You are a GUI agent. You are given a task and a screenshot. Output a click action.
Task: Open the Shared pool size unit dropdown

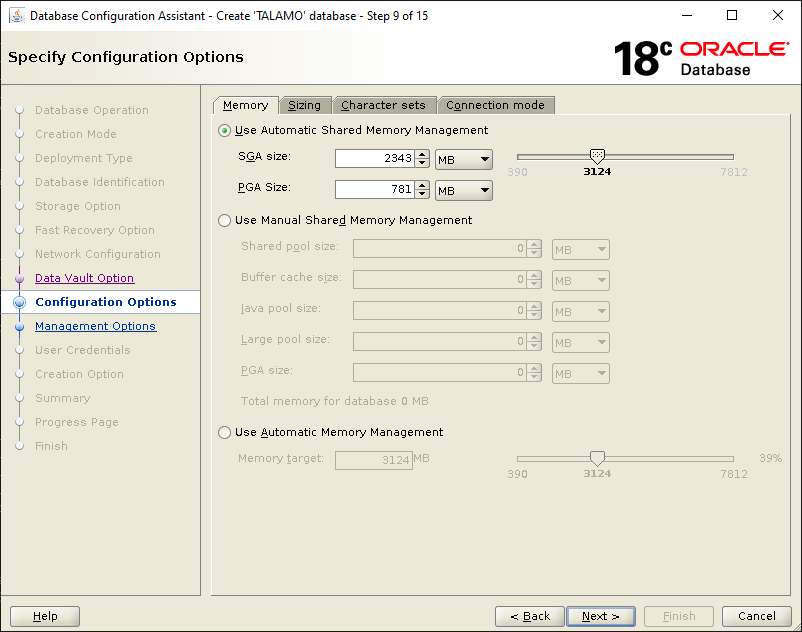pos(581,250)
